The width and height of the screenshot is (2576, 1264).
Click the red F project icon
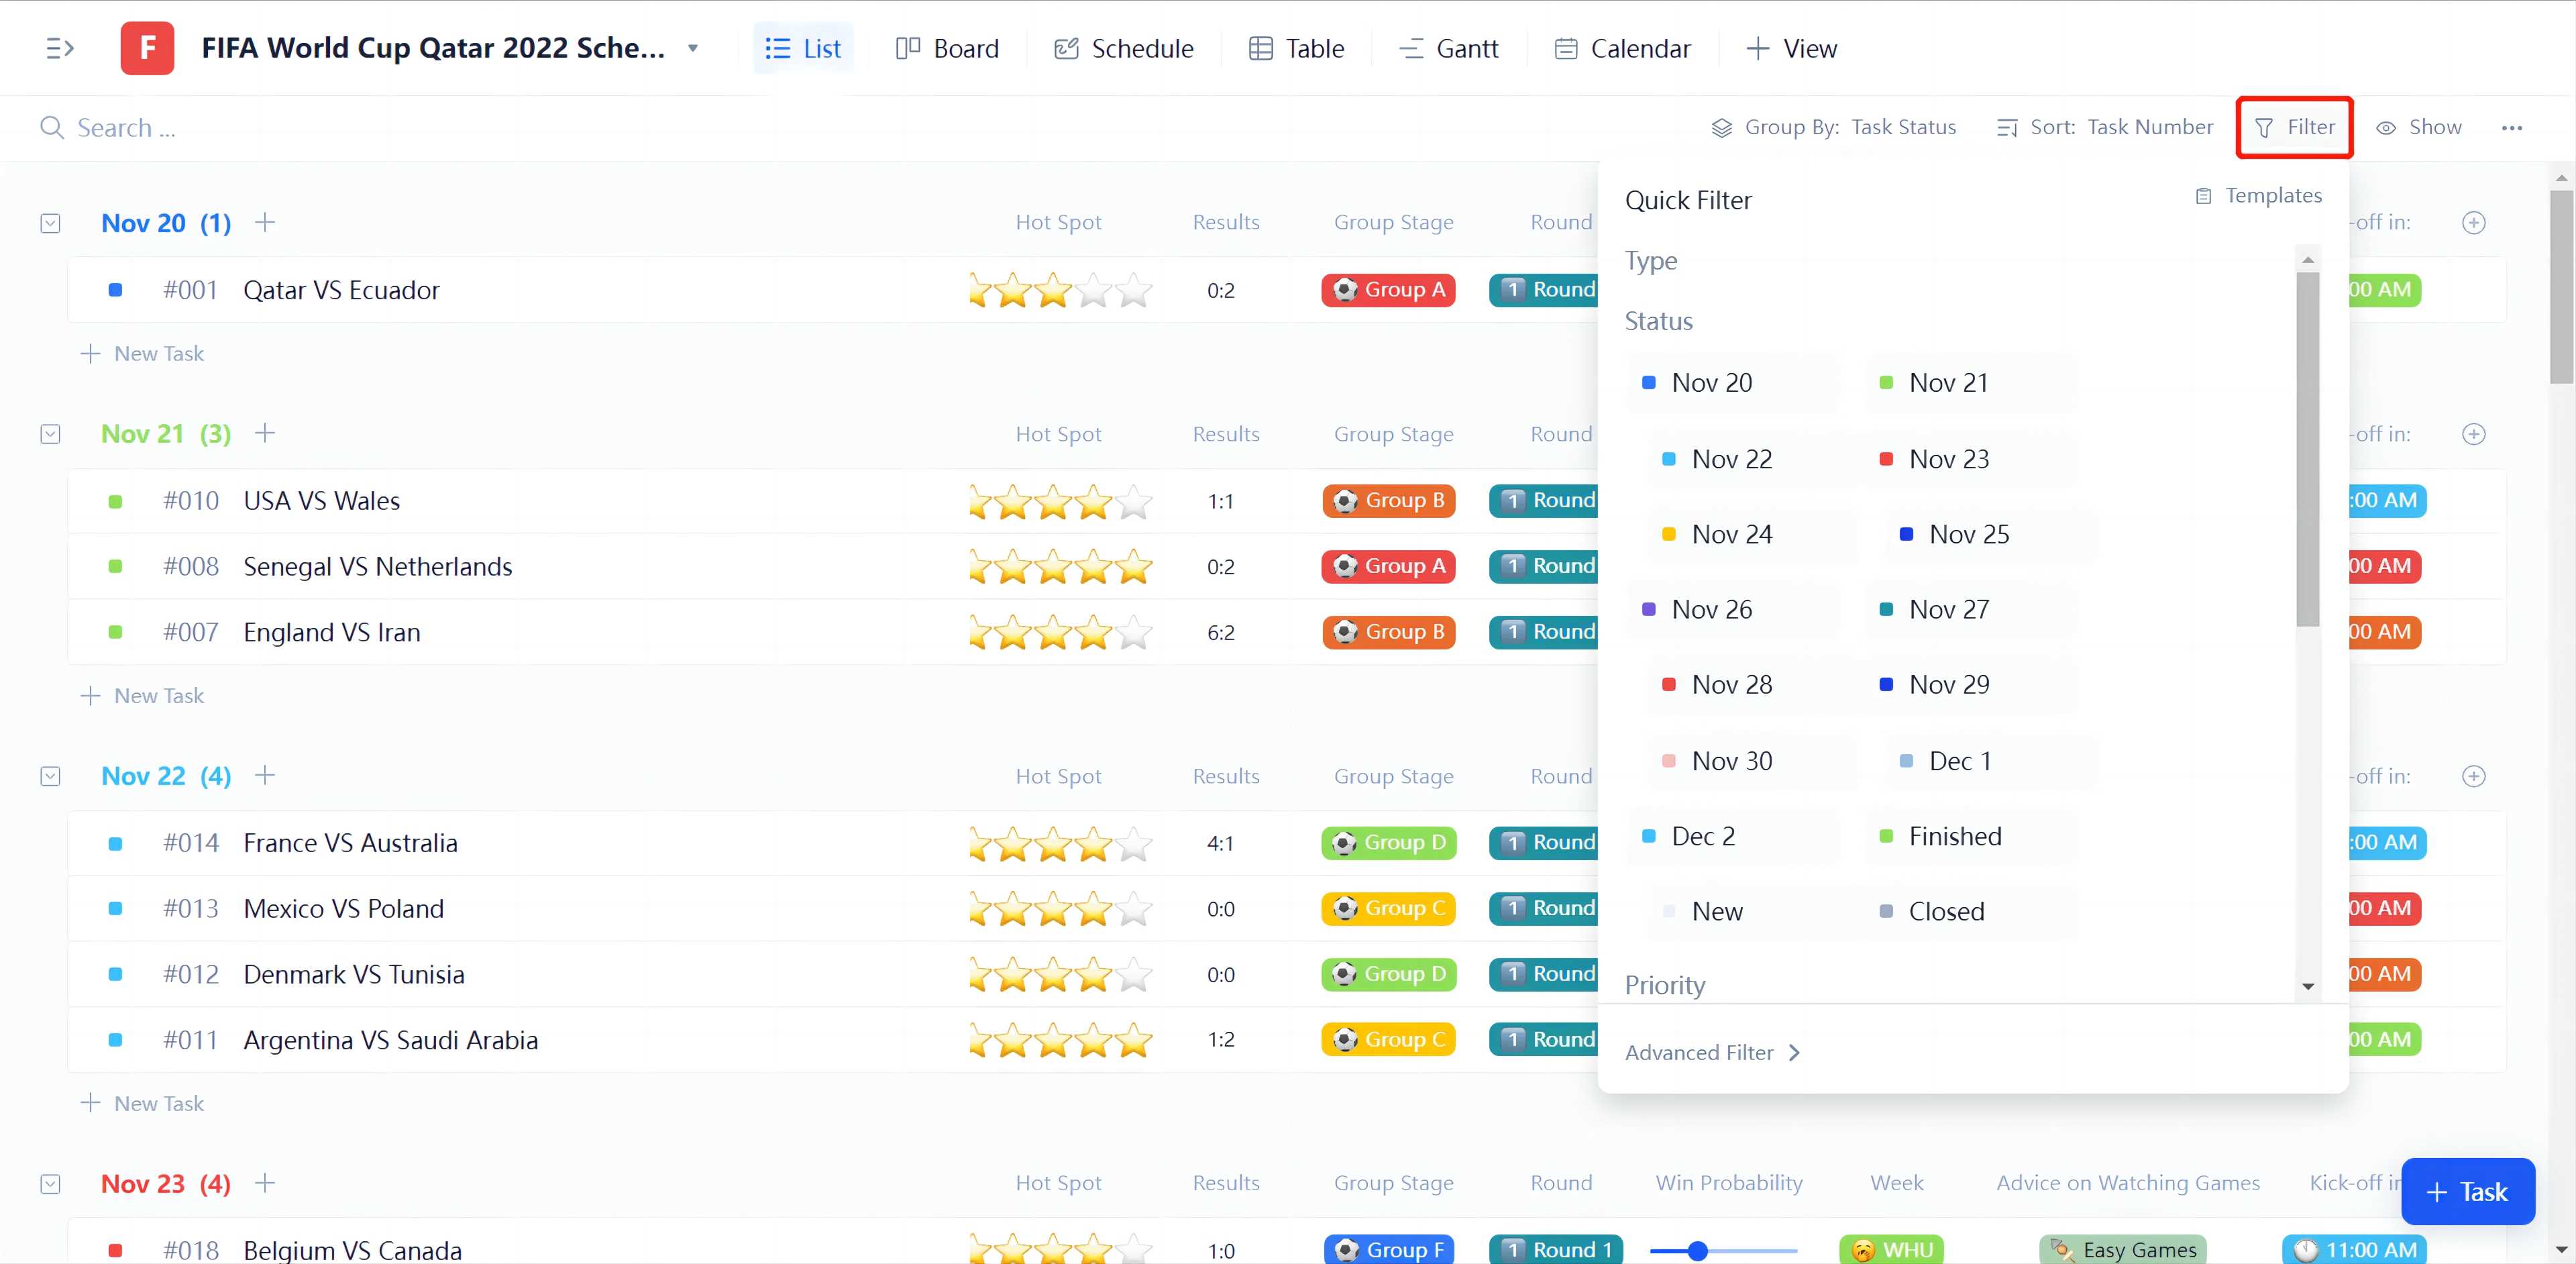click(x=147, y=48)
